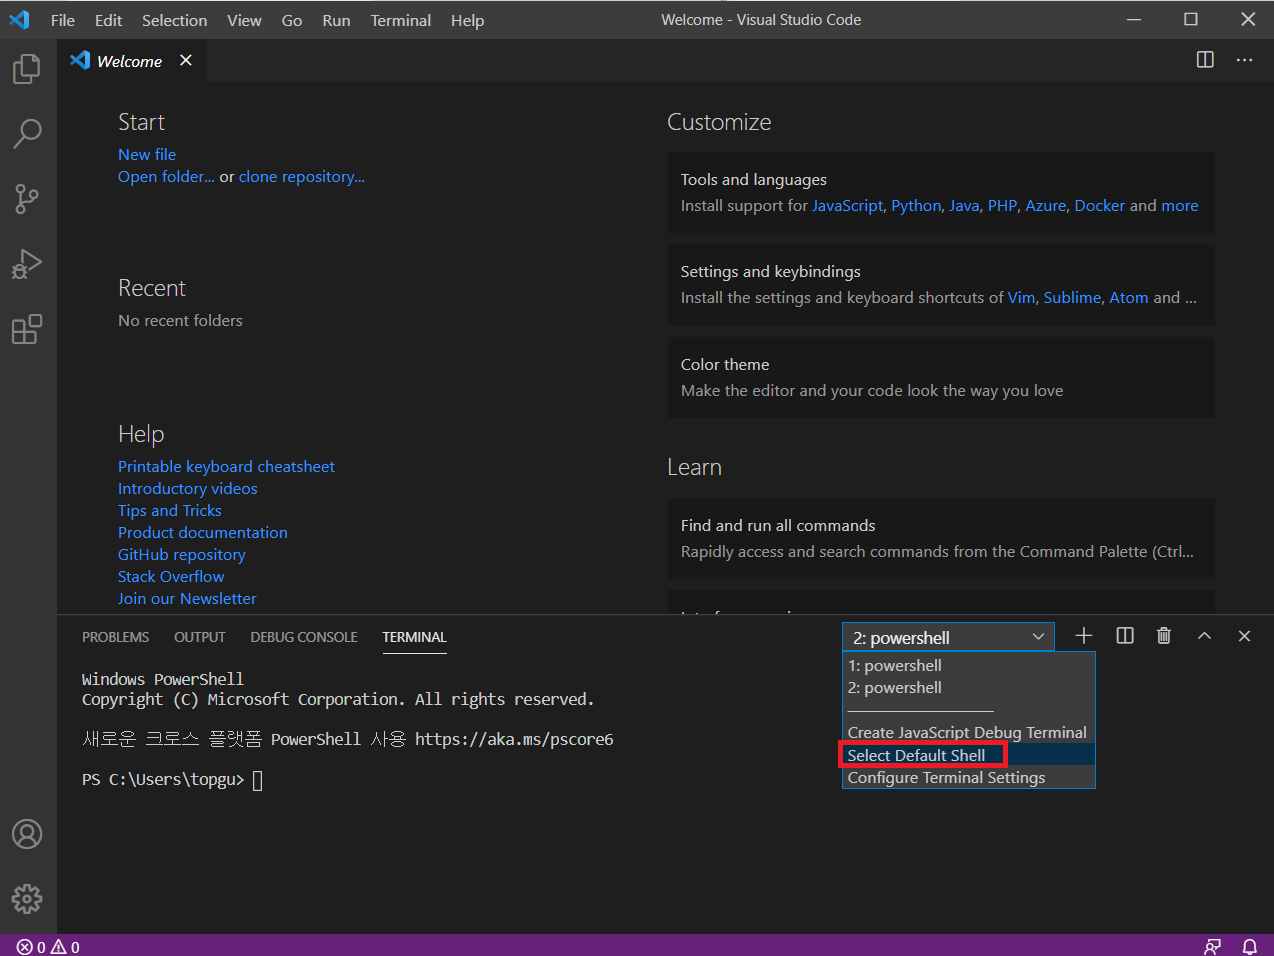Install Python language support link
Image resolution: width=1274 pixels, height=956 pixels.
(x=916, y=206)
